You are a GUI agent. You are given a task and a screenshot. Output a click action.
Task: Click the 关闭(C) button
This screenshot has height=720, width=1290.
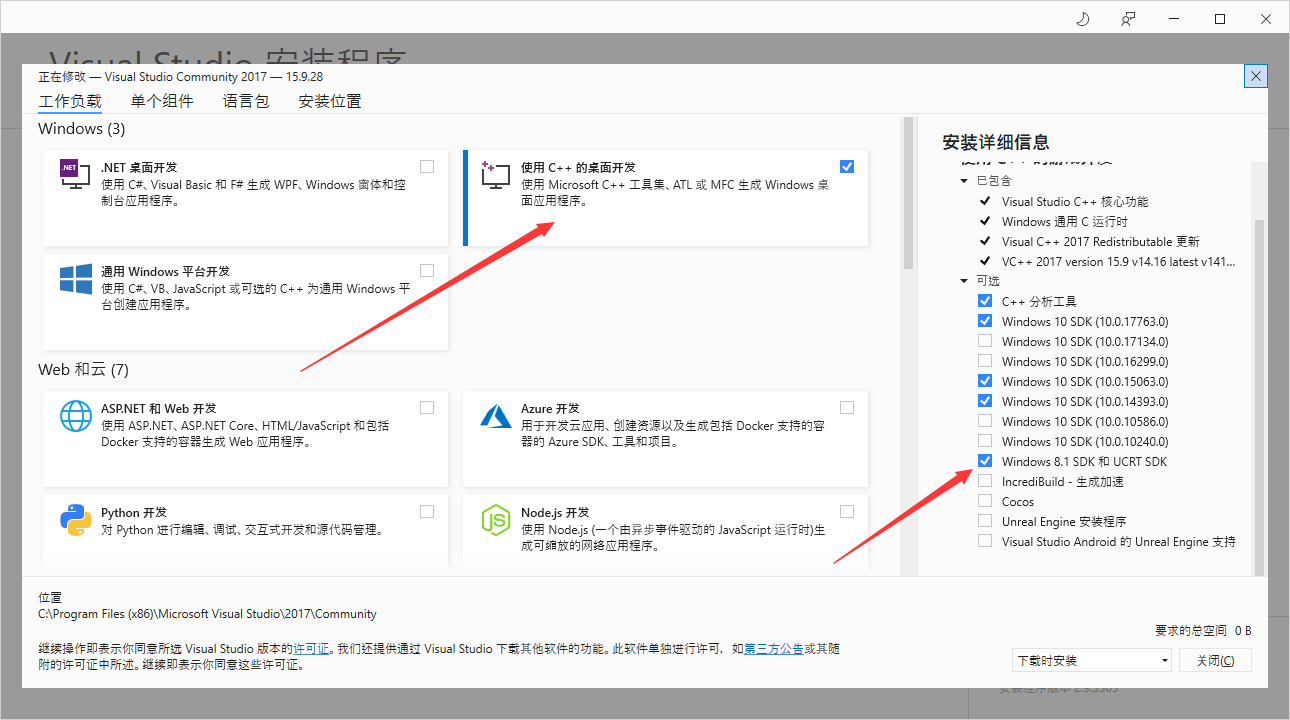pyautogui.click(x=1215, y=661)
